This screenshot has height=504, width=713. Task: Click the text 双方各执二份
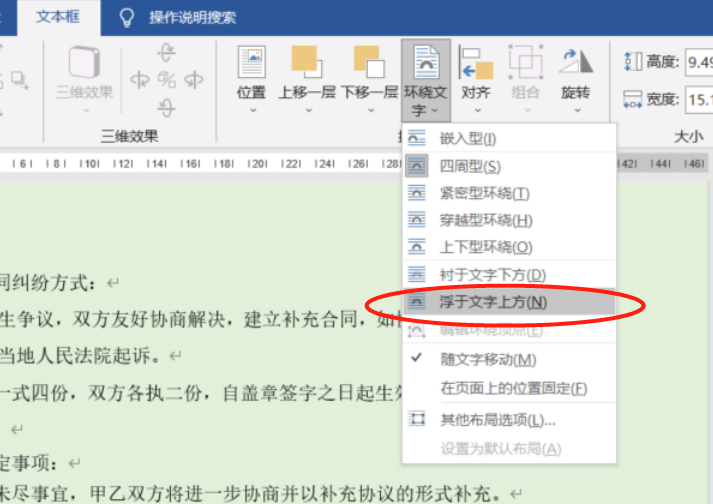point(145,393)
